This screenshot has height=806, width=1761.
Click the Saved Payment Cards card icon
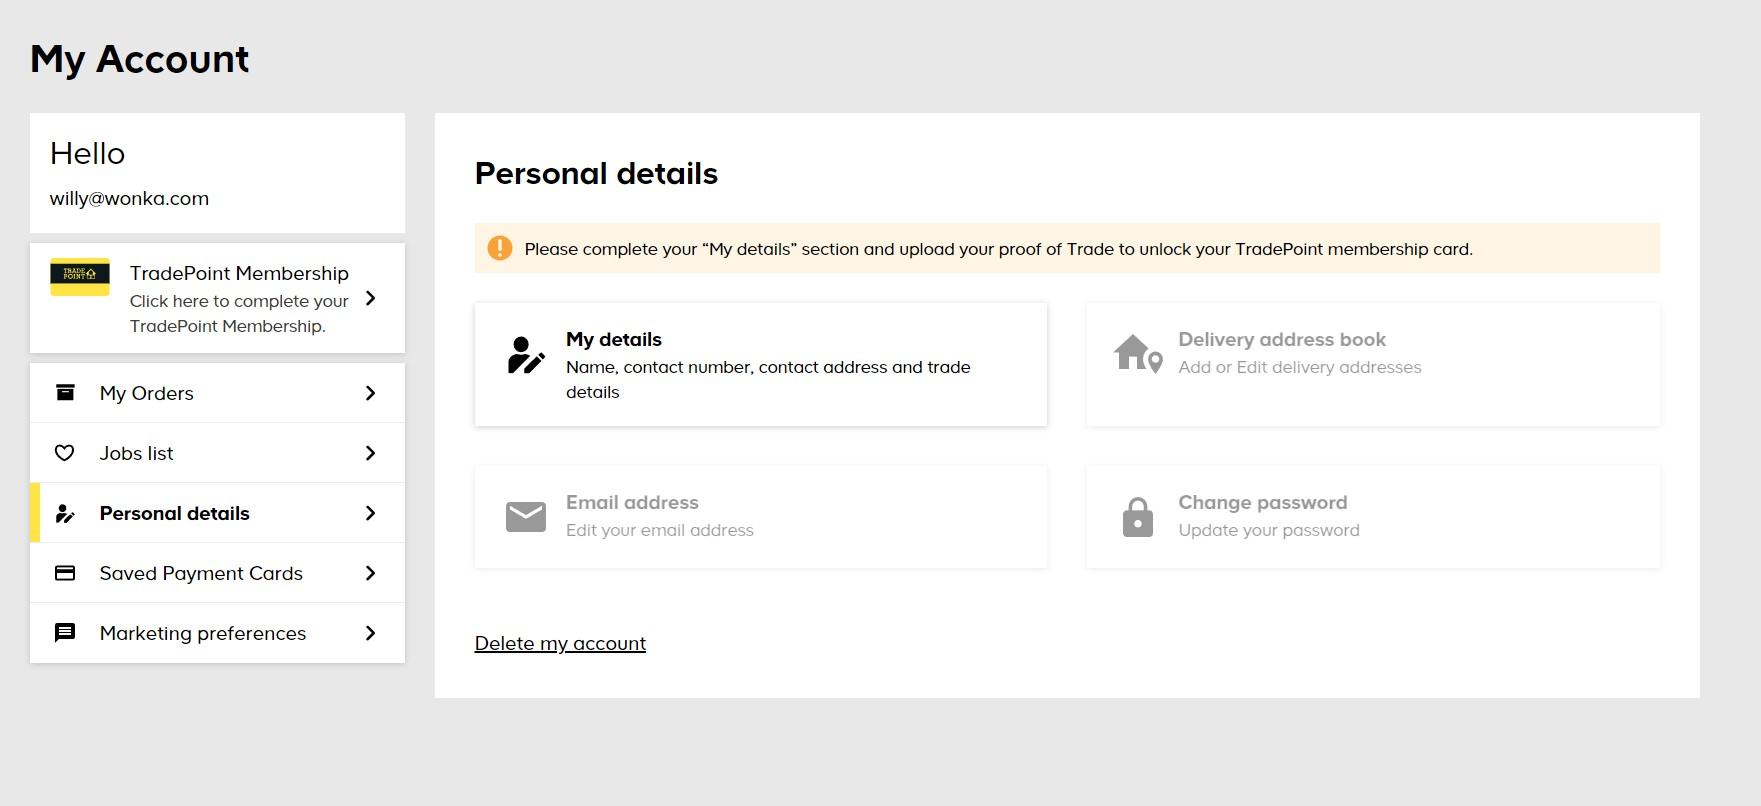65,573
